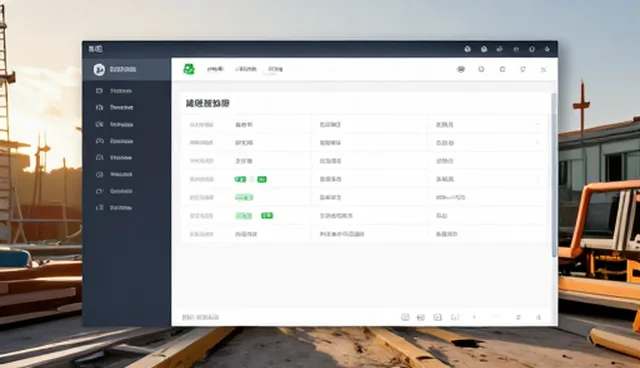
Task: Click the vertical scrollbar of the table panel
Action: tap(554, 175)
